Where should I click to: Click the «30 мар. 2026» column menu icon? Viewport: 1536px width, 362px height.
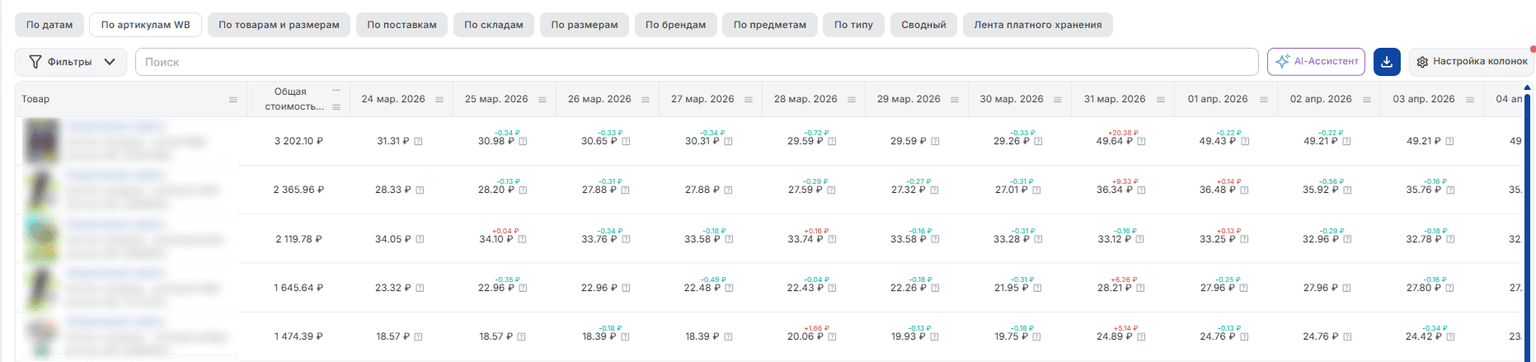coord(1059,100)
